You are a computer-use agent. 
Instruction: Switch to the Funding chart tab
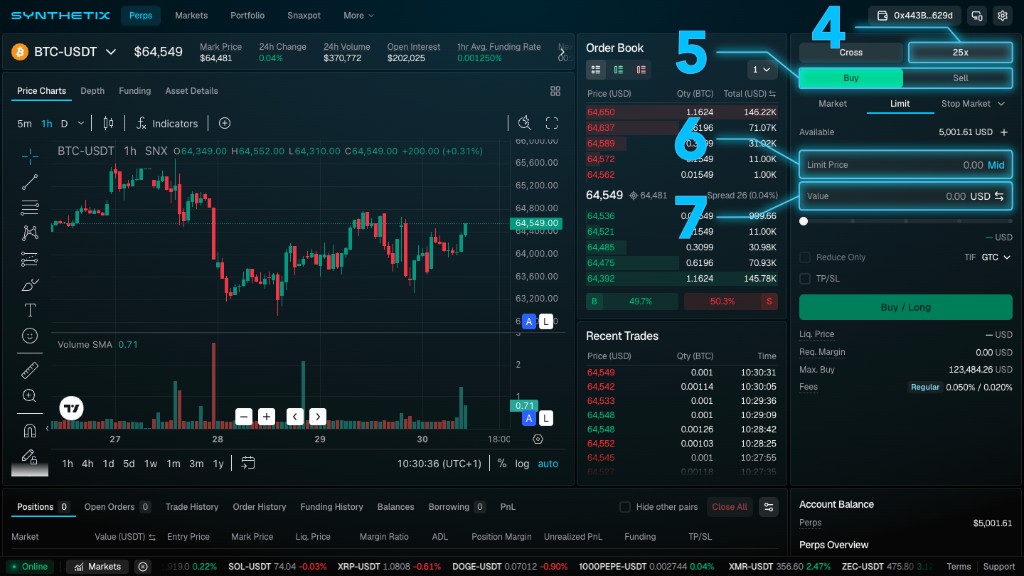pyautogui.click(x=135, y=91)
